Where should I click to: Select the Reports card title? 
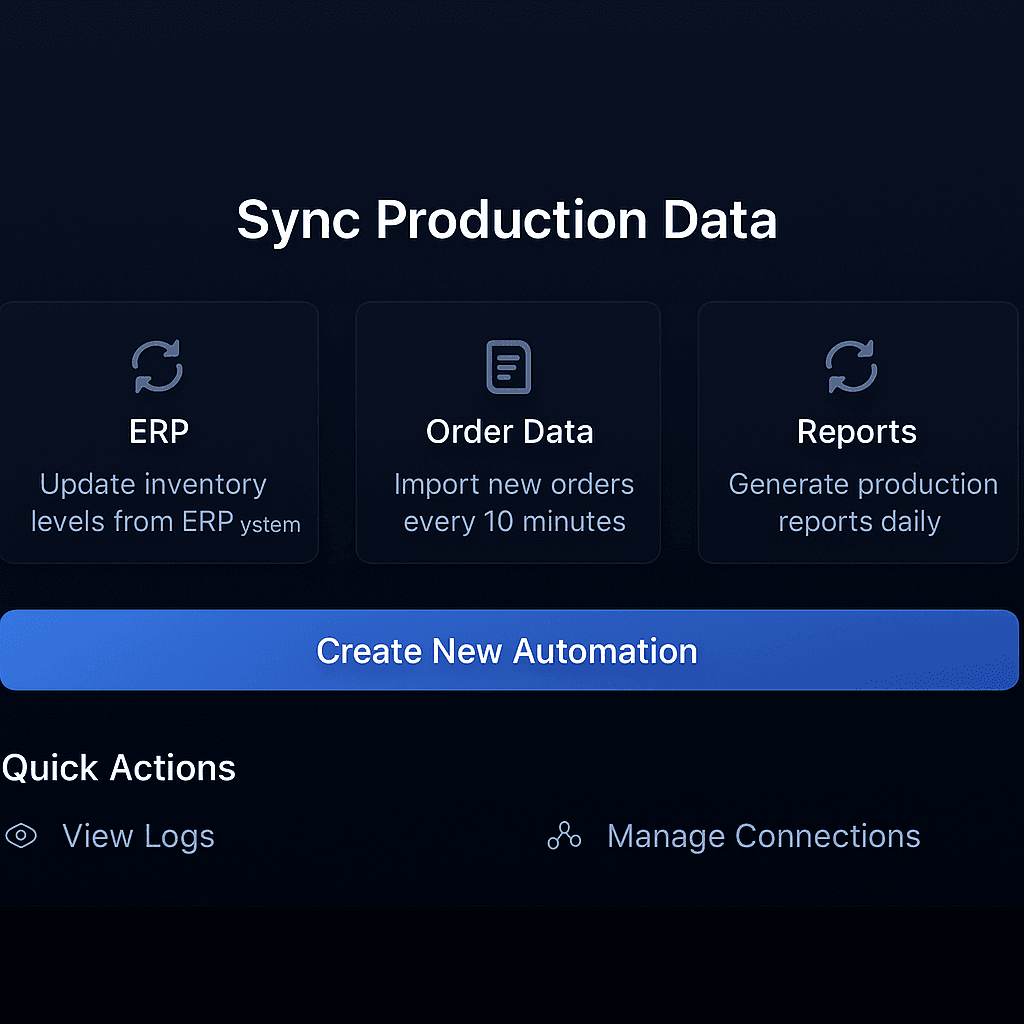point(856,432)
